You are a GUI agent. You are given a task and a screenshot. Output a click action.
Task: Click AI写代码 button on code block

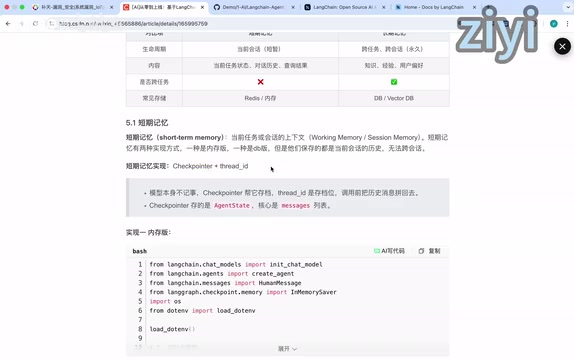(389, 251)
